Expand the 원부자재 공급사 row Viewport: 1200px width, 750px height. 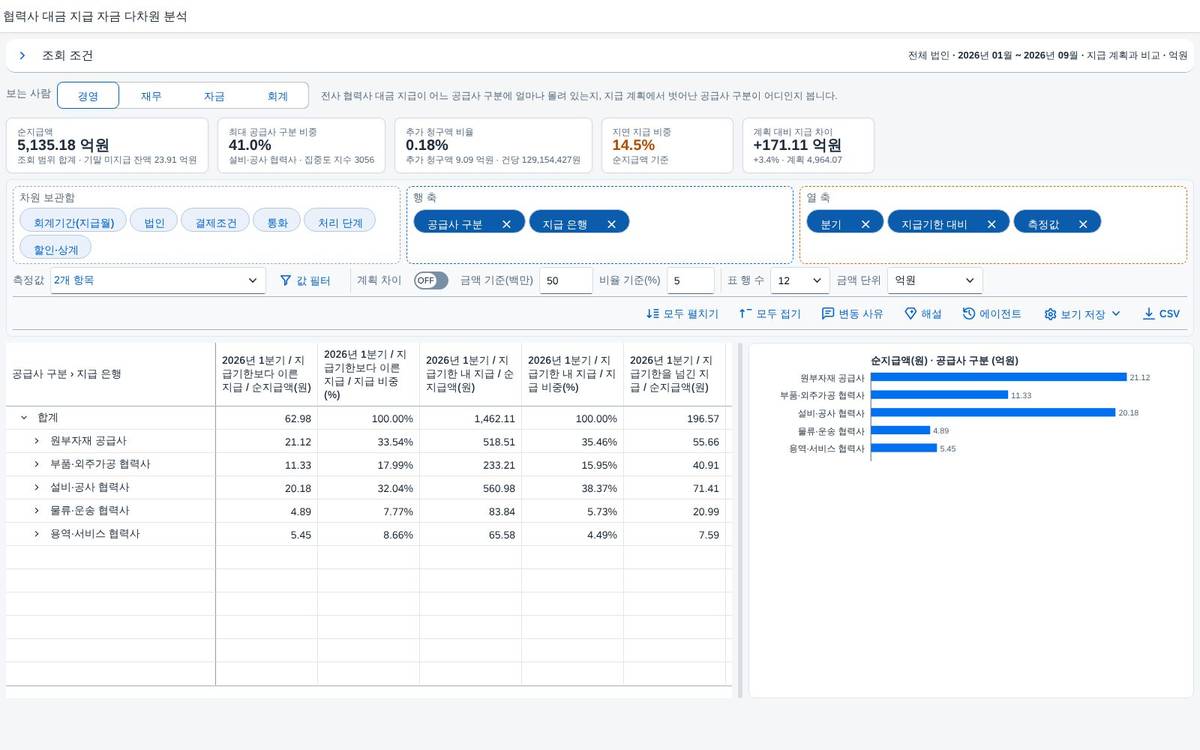coord(36,441)
